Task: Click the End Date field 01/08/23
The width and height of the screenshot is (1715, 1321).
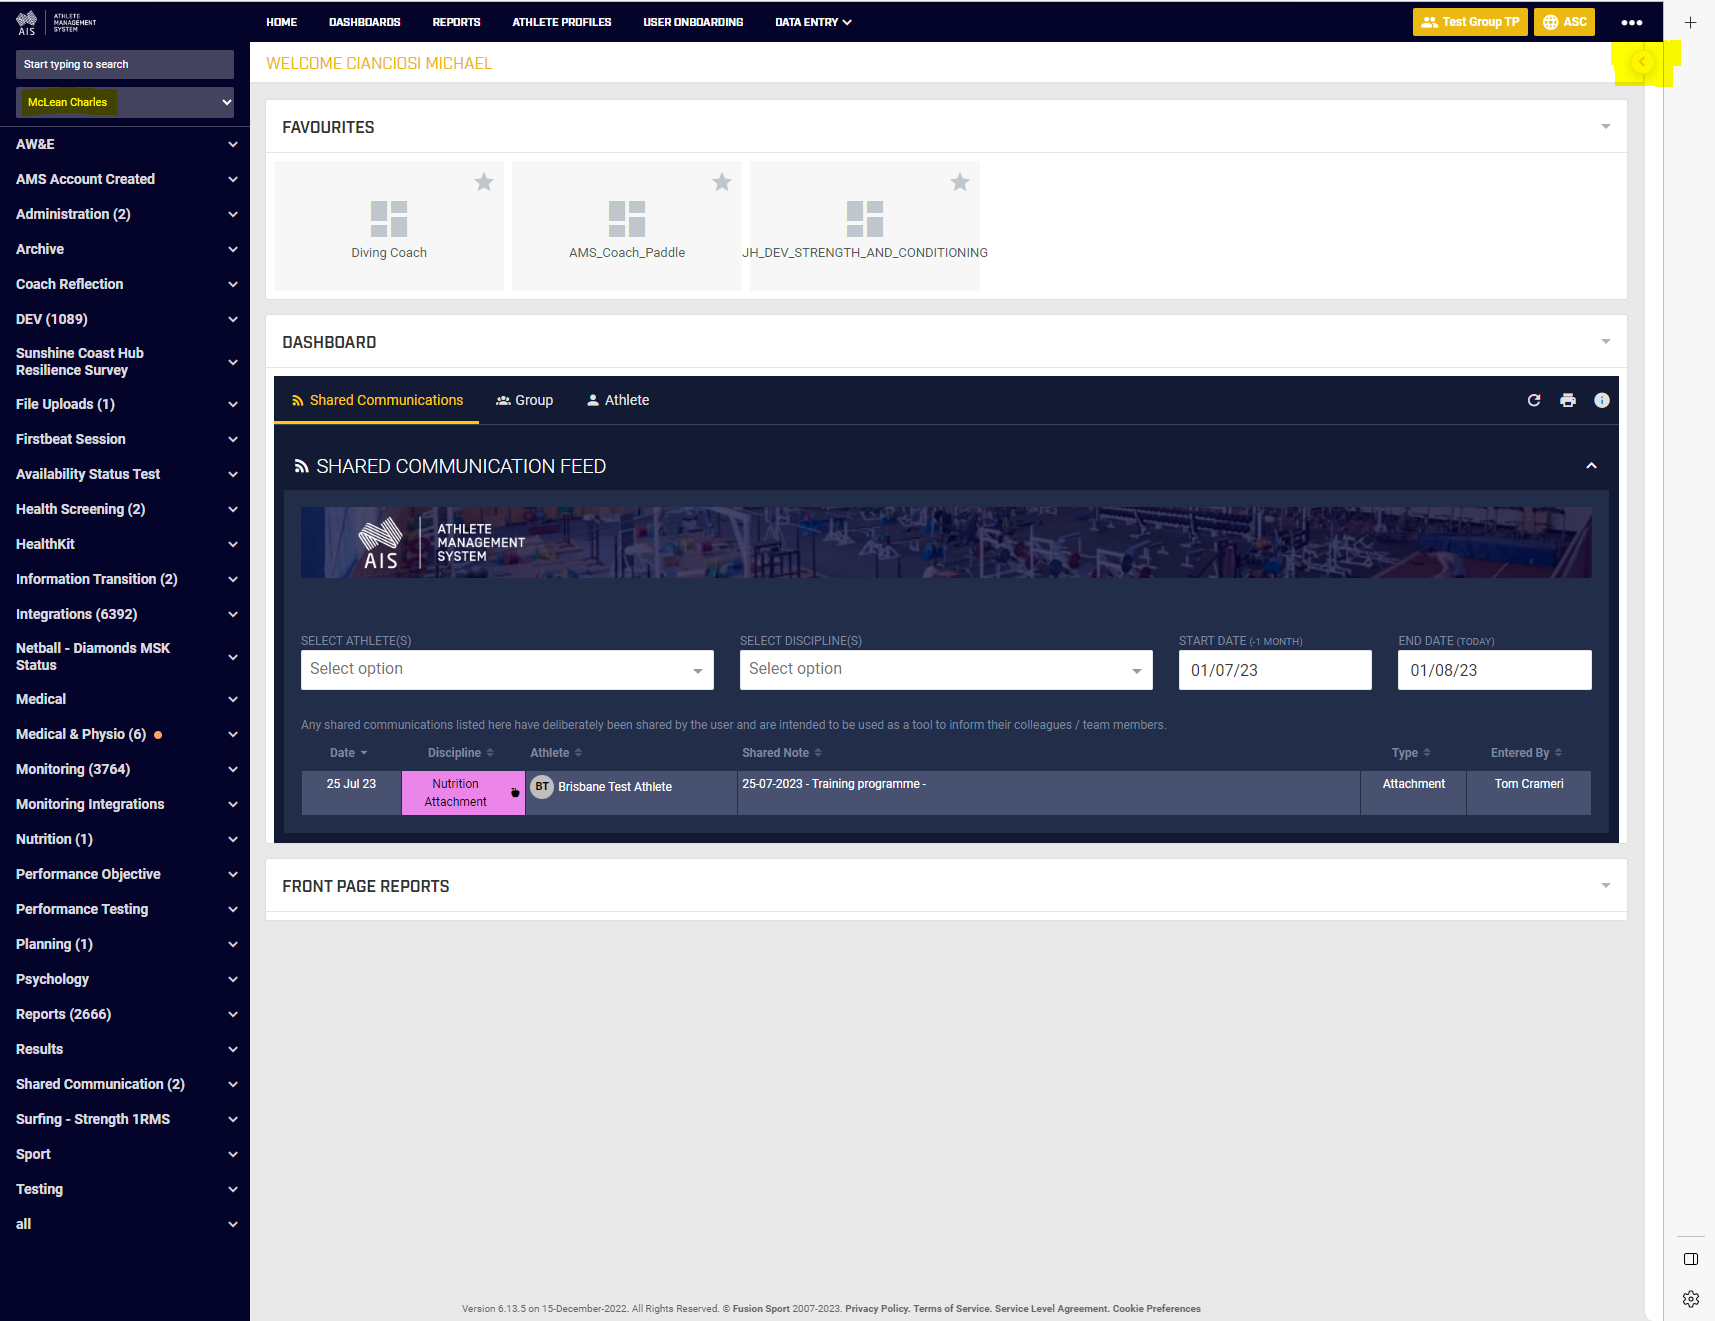Action: (x=1494, y=670)
